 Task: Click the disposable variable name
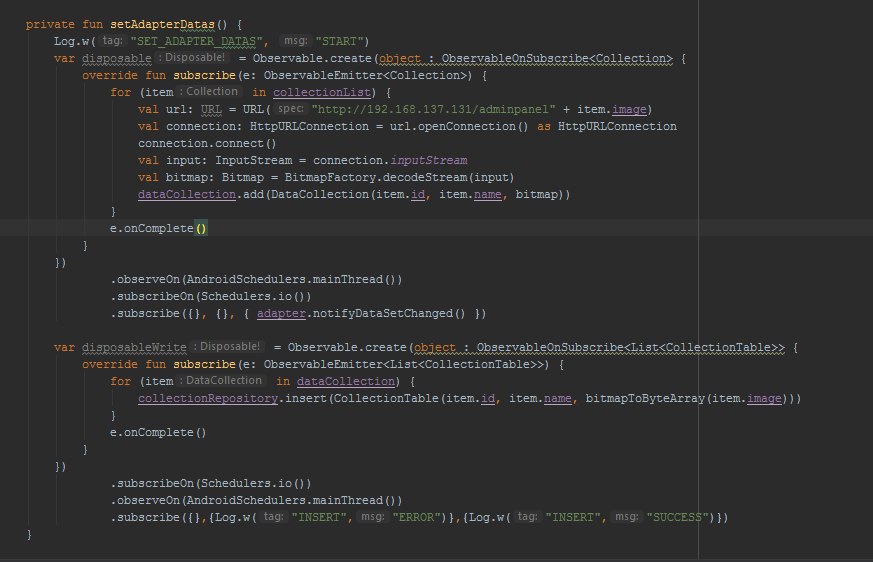click(116, 58)
